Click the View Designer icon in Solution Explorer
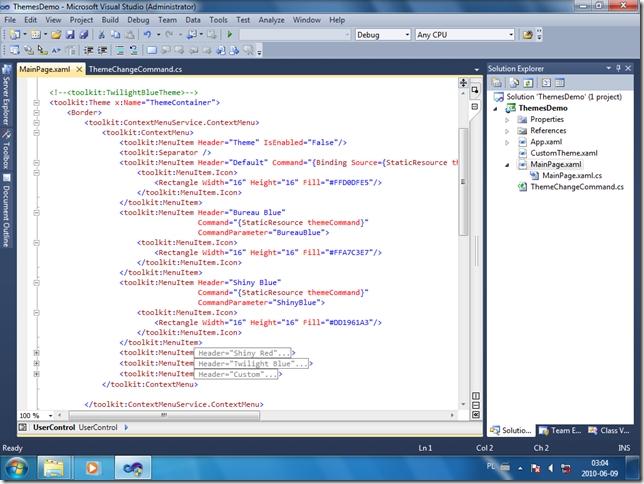644x484 pixels. tap(560, 83)
